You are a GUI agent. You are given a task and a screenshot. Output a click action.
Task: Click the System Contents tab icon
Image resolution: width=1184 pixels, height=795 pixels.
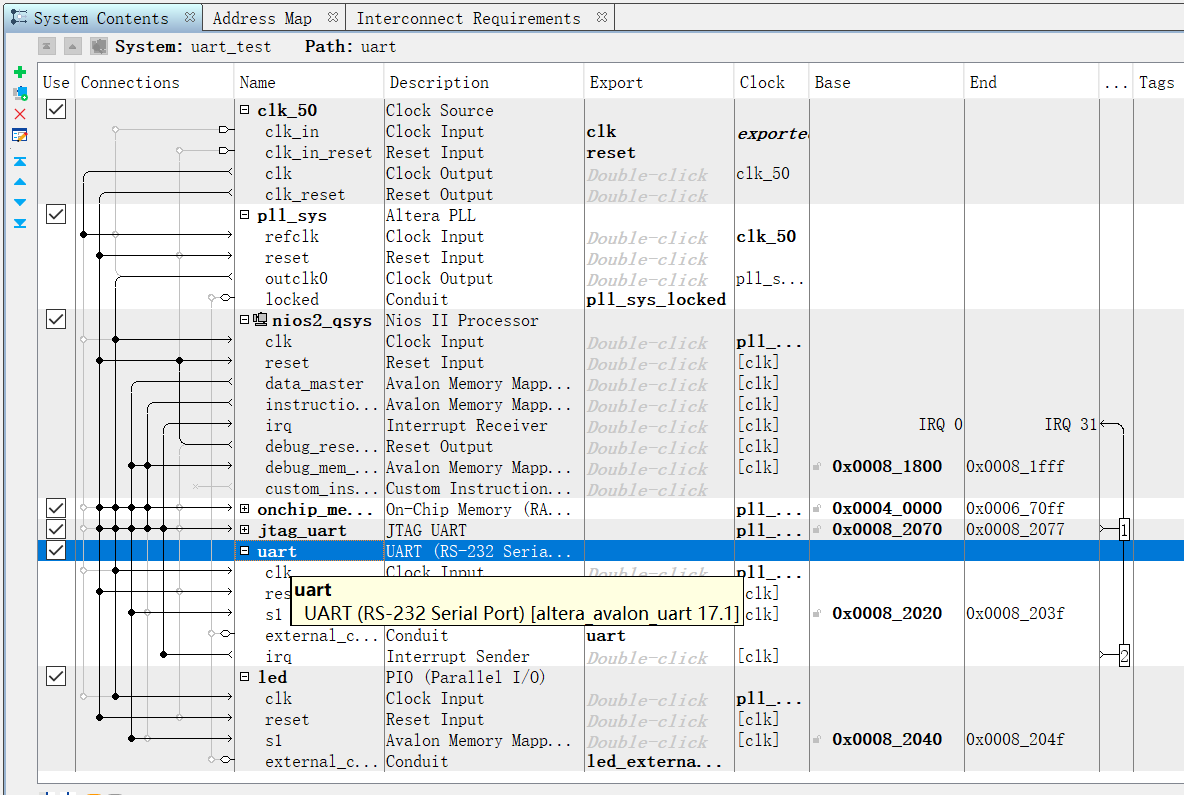point(19,17)
